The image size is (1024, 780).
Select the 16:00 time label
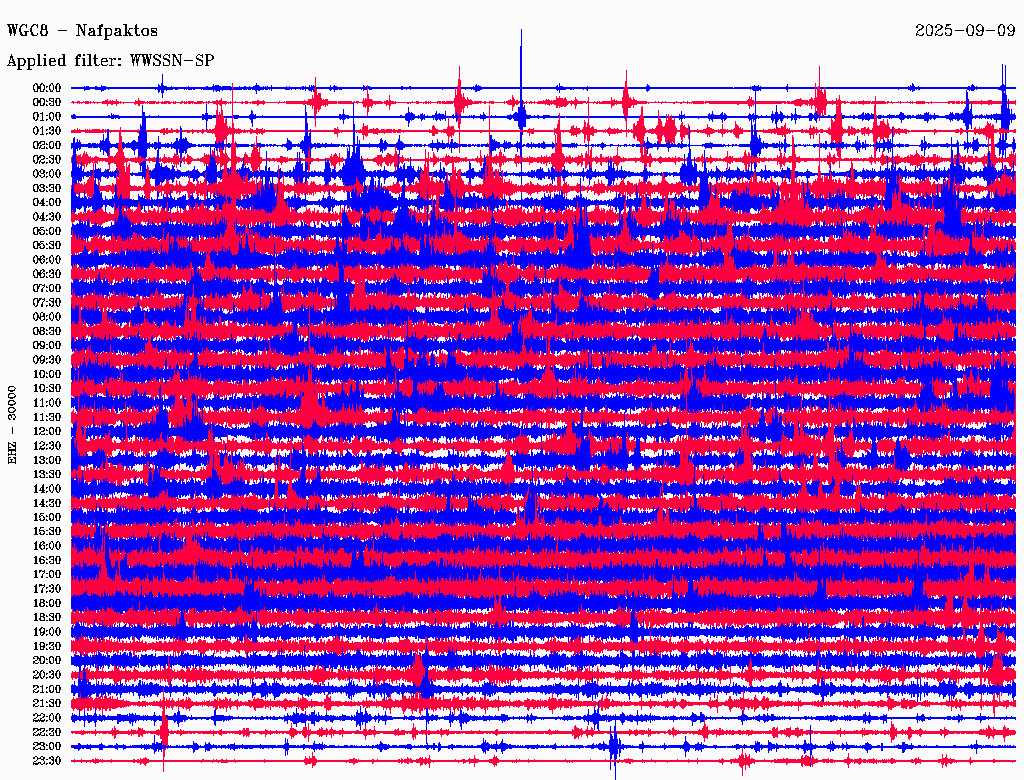(x=47, y=546)
